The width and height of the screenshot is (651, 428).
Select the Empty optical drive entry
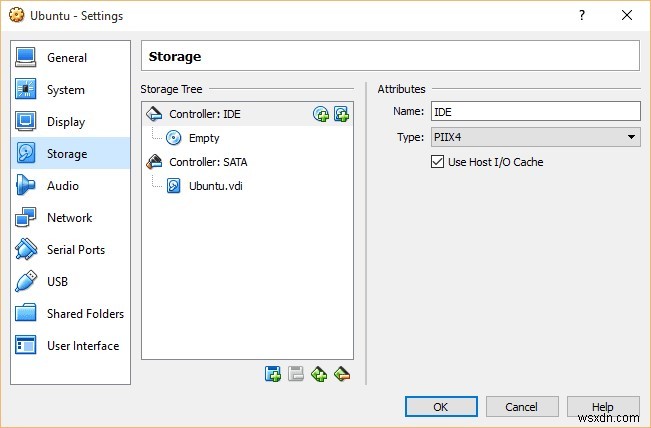point(203,138)
